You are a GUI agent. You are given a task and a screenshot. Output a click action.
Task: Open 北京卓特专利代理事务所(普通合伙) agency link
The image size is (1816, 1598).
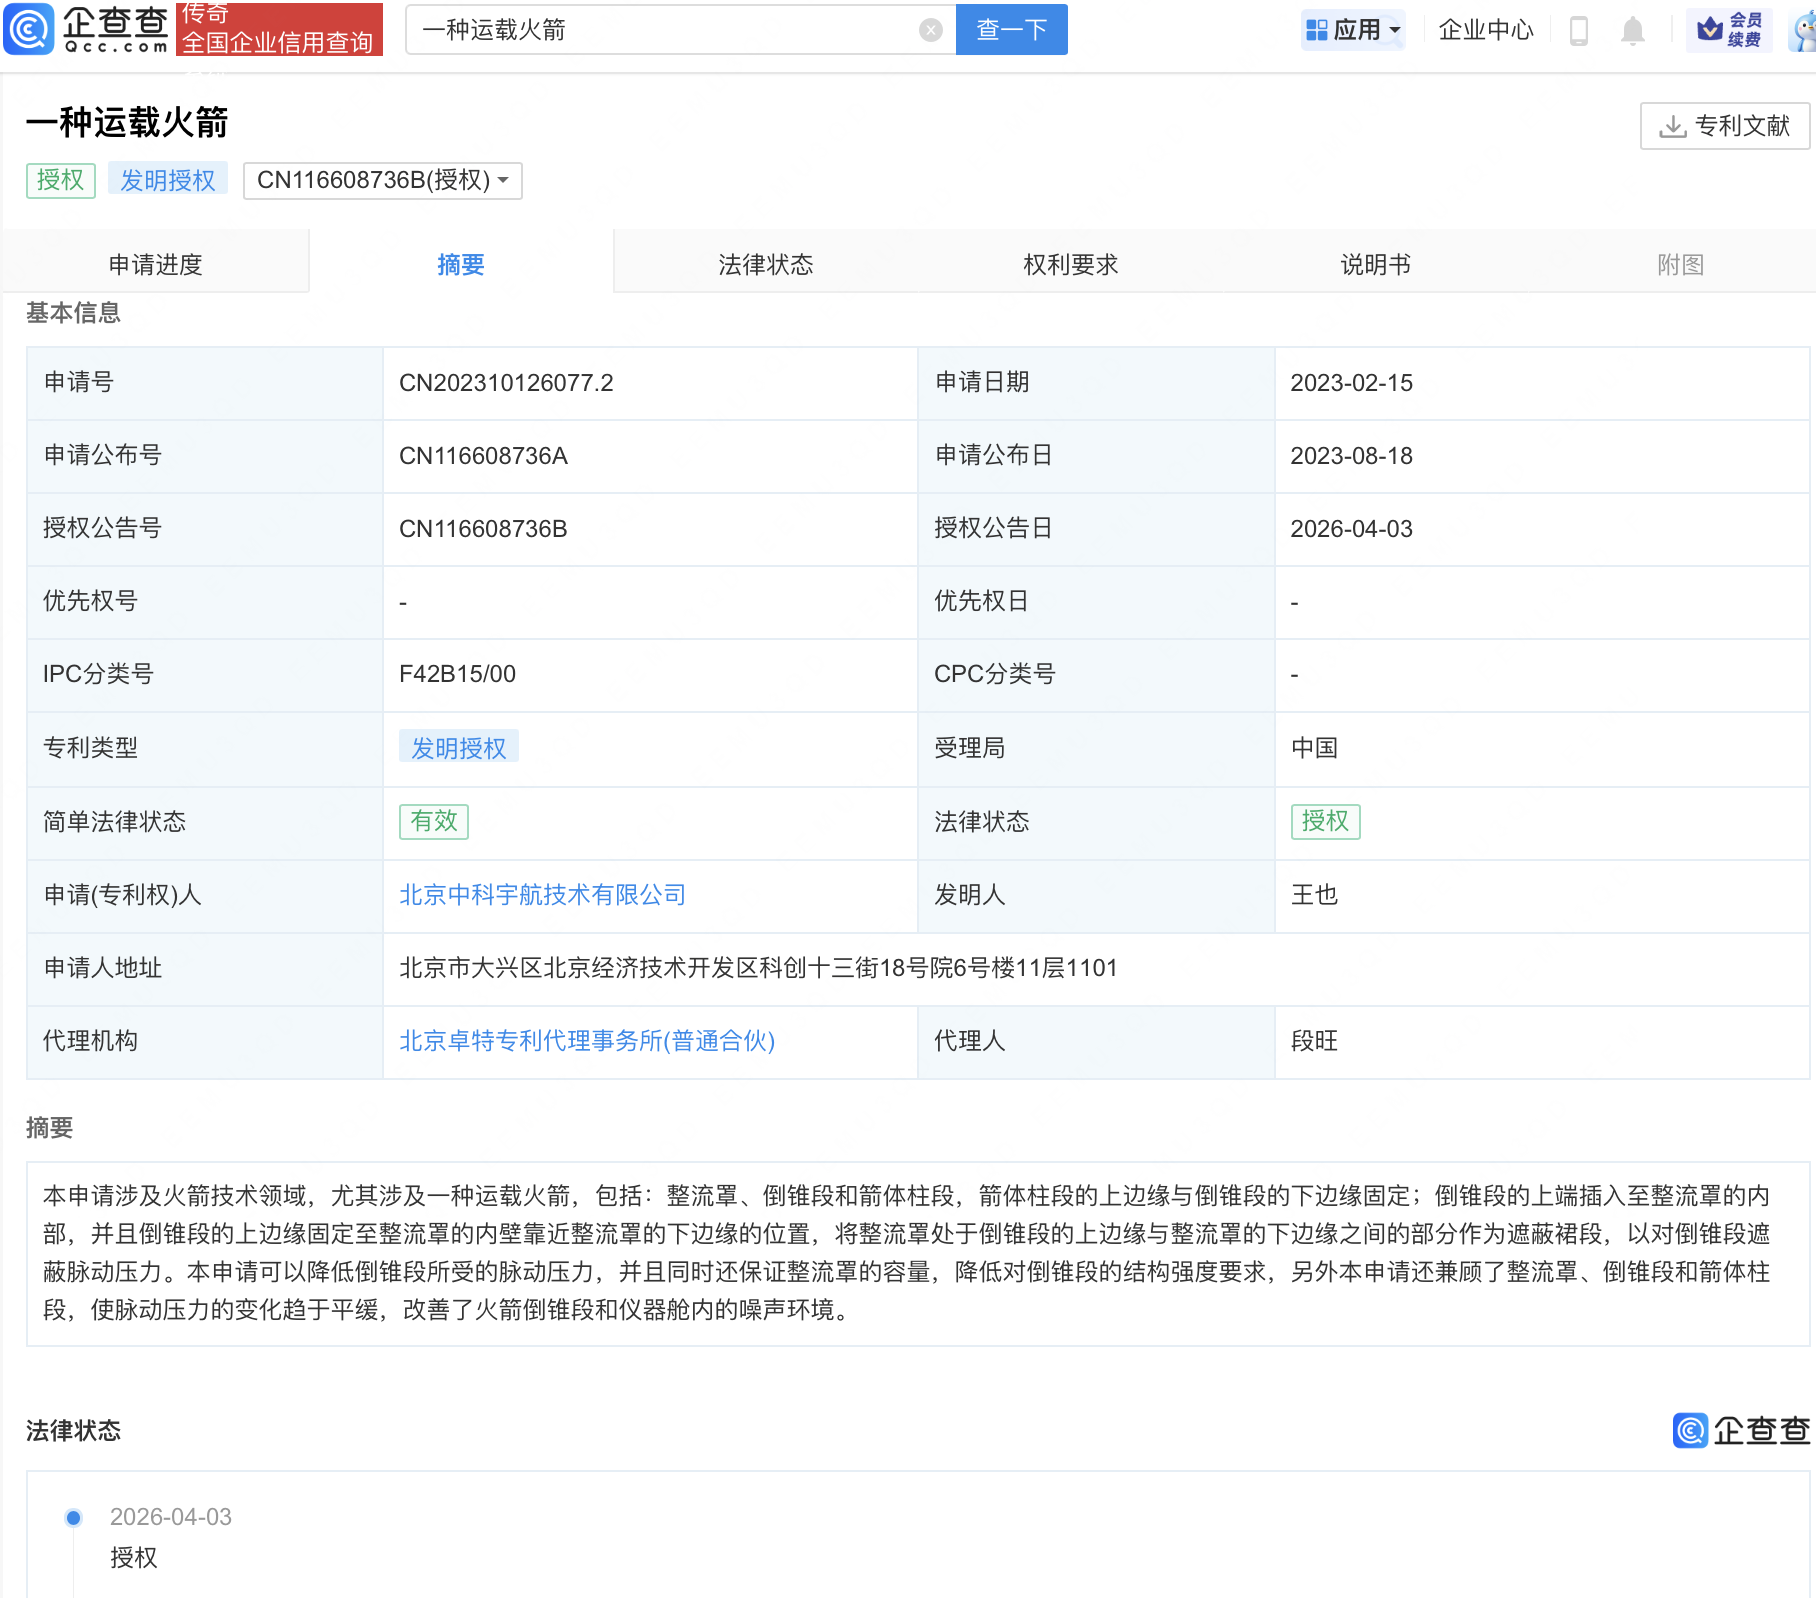587,1042
